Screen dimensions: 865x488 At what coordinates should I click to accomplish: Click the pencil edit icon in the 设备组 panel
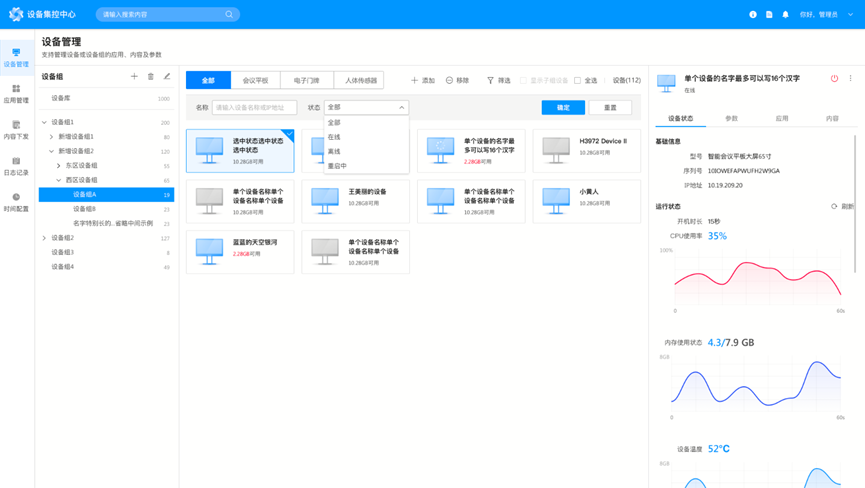click(x=167, y=76)
